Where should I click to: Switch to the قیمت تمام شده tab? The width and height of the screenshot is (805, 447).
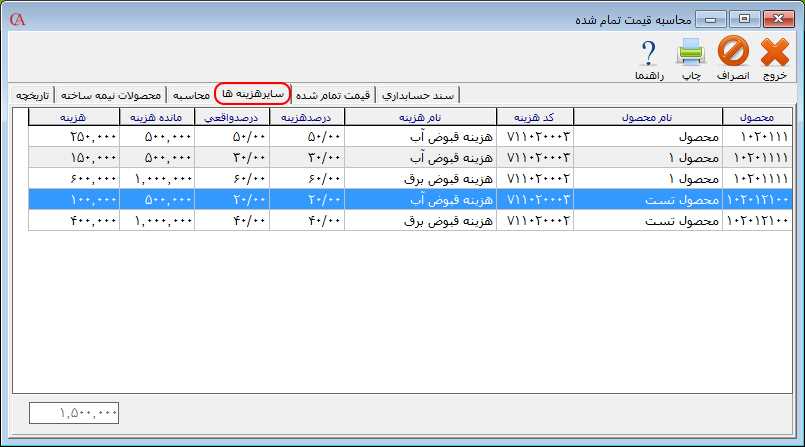(x=333, y=94)
